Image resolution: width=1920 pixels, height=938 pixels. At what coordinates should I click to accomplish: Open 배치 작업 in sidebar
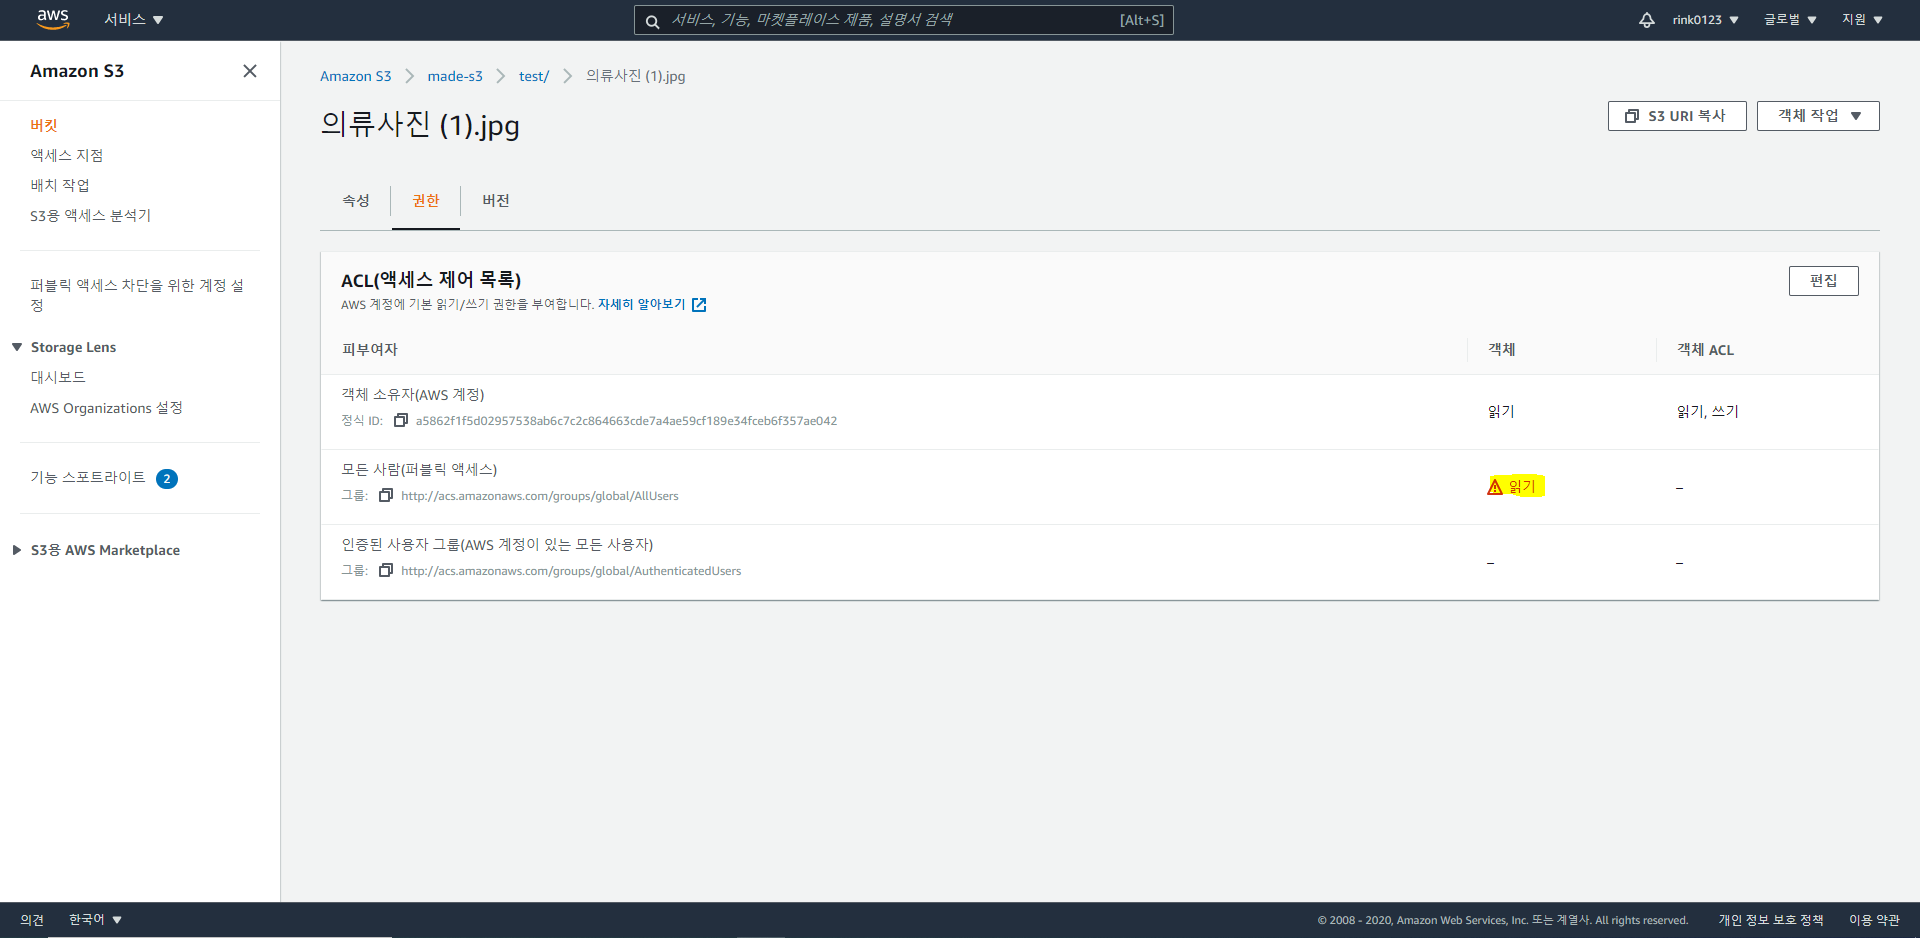coord(60,185)
